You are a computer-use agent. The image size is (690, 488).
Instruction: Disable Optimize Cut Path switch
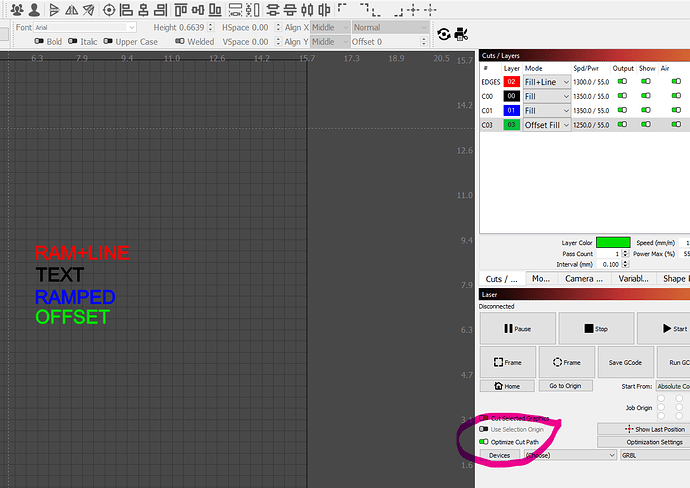[484, 442]
